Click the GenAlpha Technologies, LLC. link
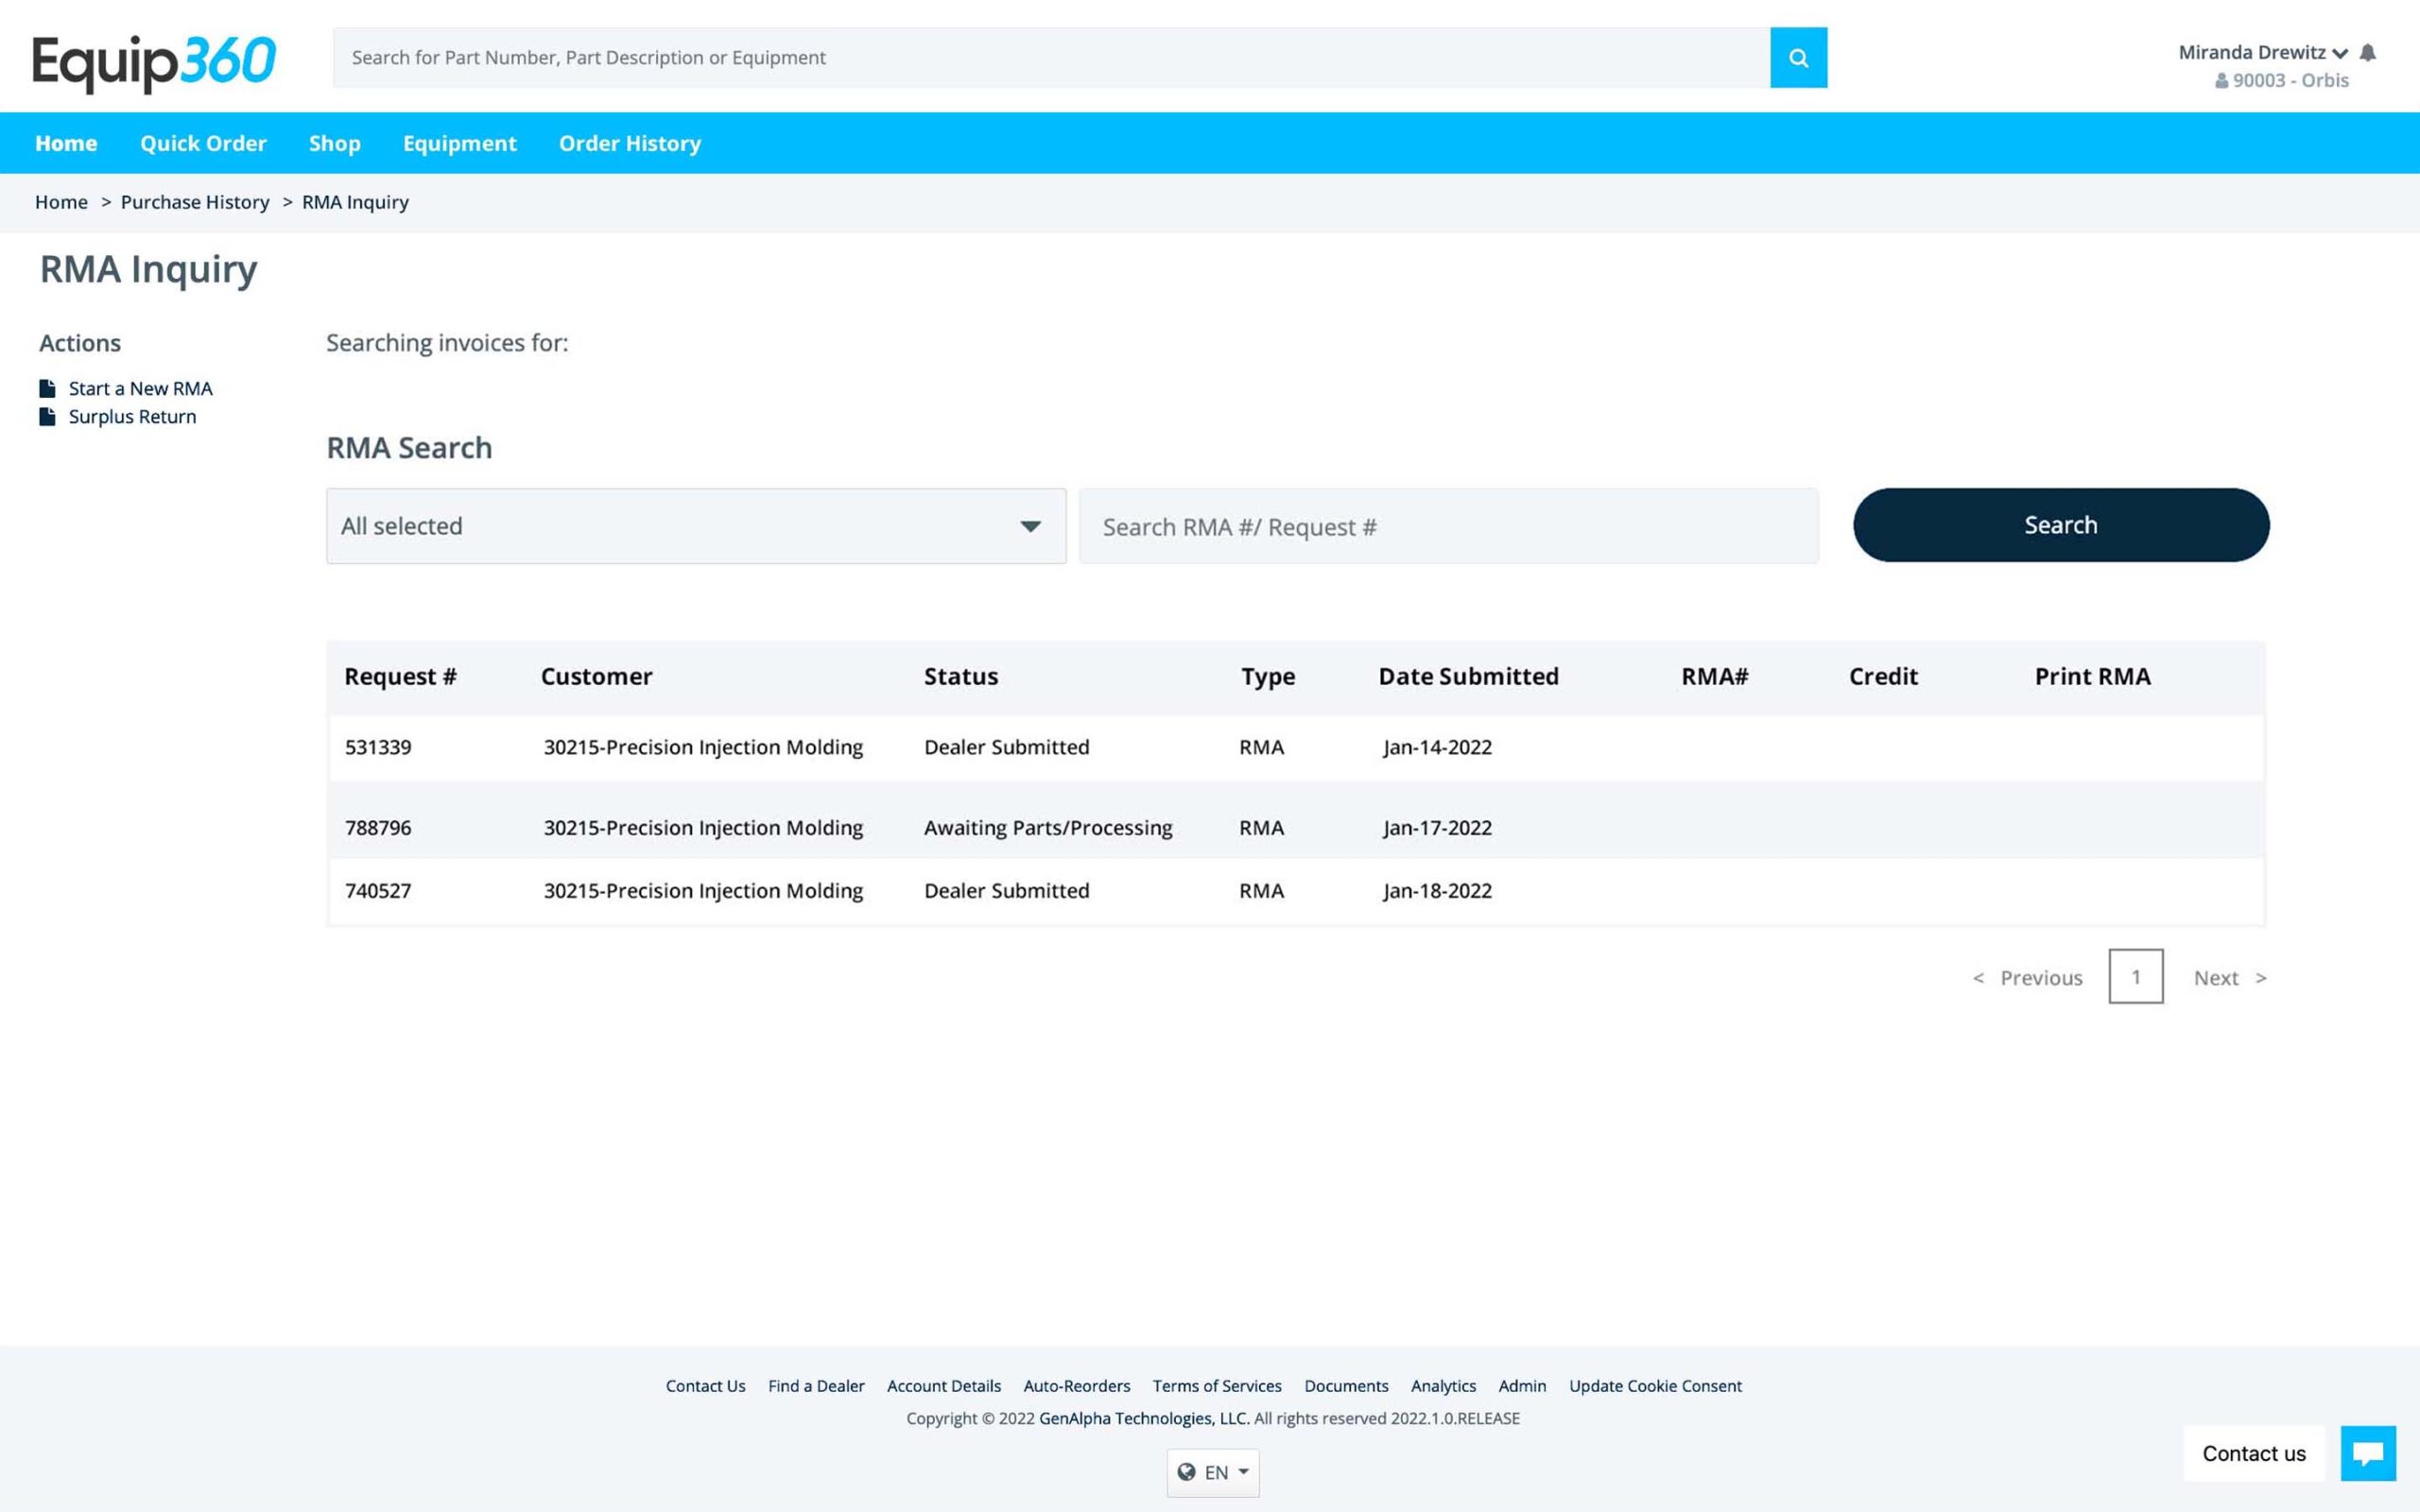Image resolution: width=2420 pixels, height=1512 pixels. [x=1144, y=1418]
